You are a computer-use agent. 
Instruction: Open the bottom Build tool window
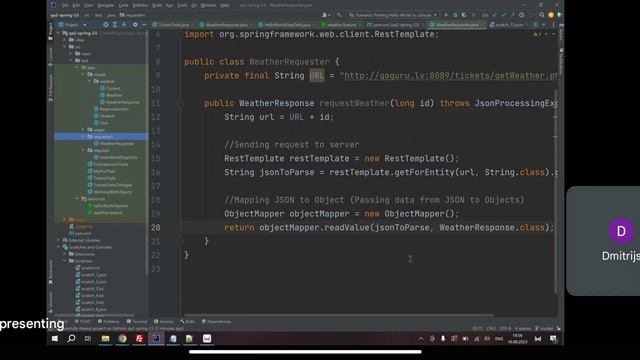pyautogui.click(x=188, y=322)
